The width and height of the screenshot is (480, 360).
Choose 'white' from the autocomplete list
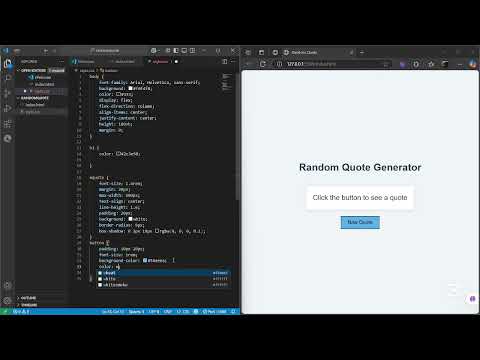[x=163, y=279]
